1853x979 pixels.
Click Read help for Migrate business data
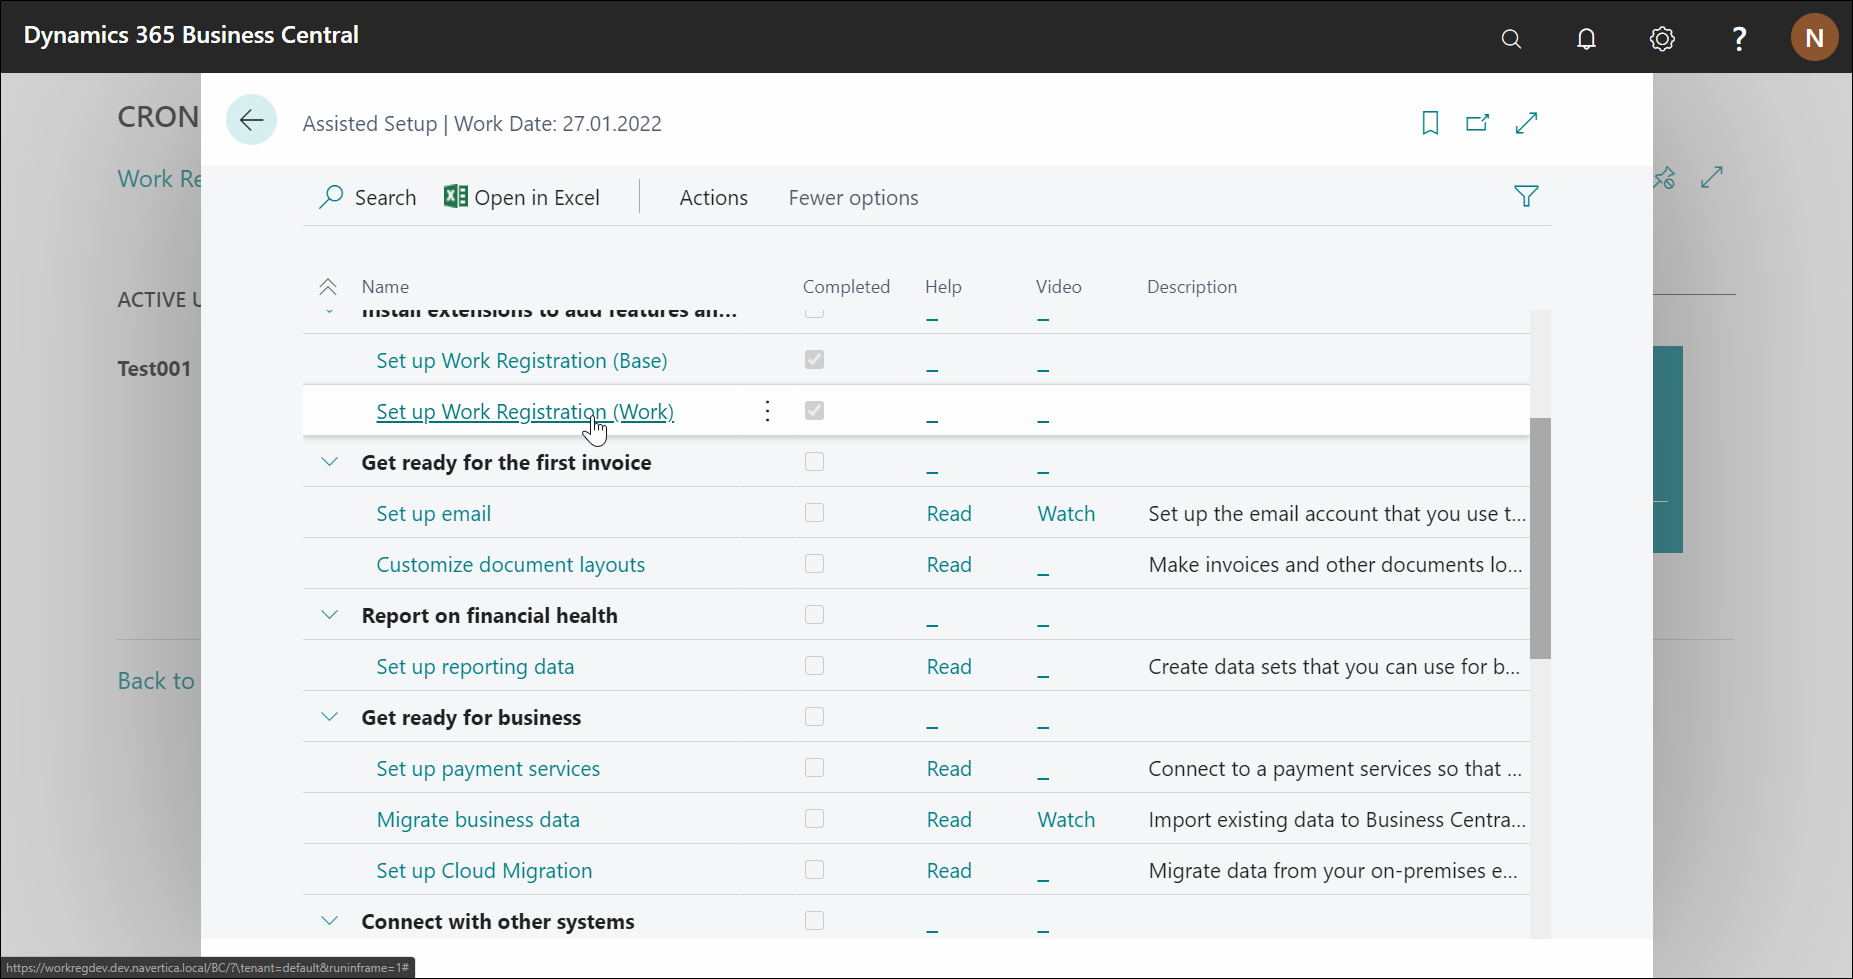(x=949, y=820)
